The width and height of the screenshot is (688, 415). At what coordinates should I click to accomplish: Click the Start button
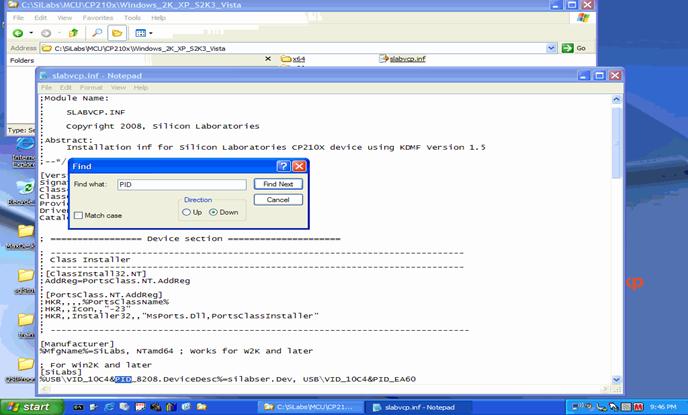[x=32, y=407]
